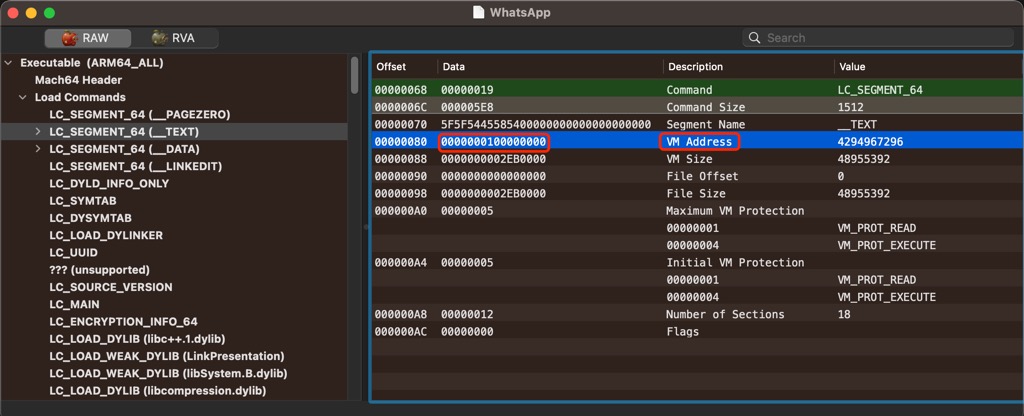This screenshot has width=1024, height=416.
Task: Select the ??? (unsupported) entry
Action: 99,270
